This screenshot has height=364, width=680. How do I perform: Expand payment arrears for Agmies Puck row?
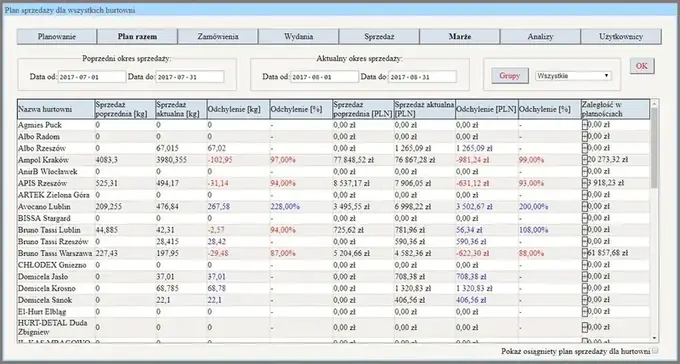584,125
